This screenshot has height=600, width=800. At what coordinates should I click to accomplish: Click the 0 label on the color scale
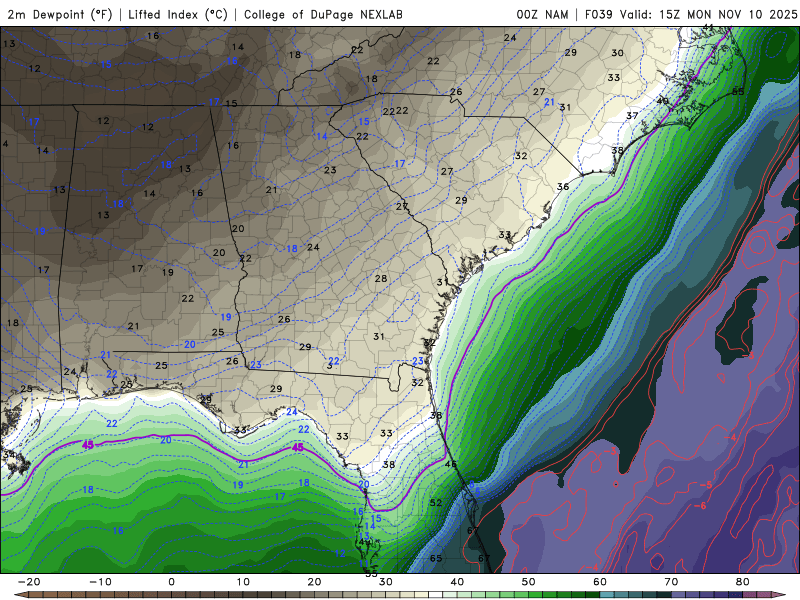pyautogui.click(x=171, y=582)
